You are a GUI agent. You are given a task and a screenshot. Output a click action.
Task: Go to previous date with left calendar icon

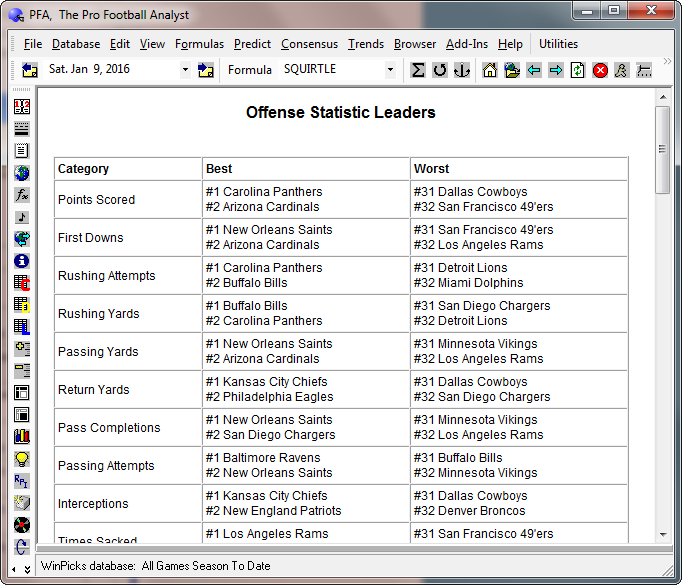[x=30, y=70]
